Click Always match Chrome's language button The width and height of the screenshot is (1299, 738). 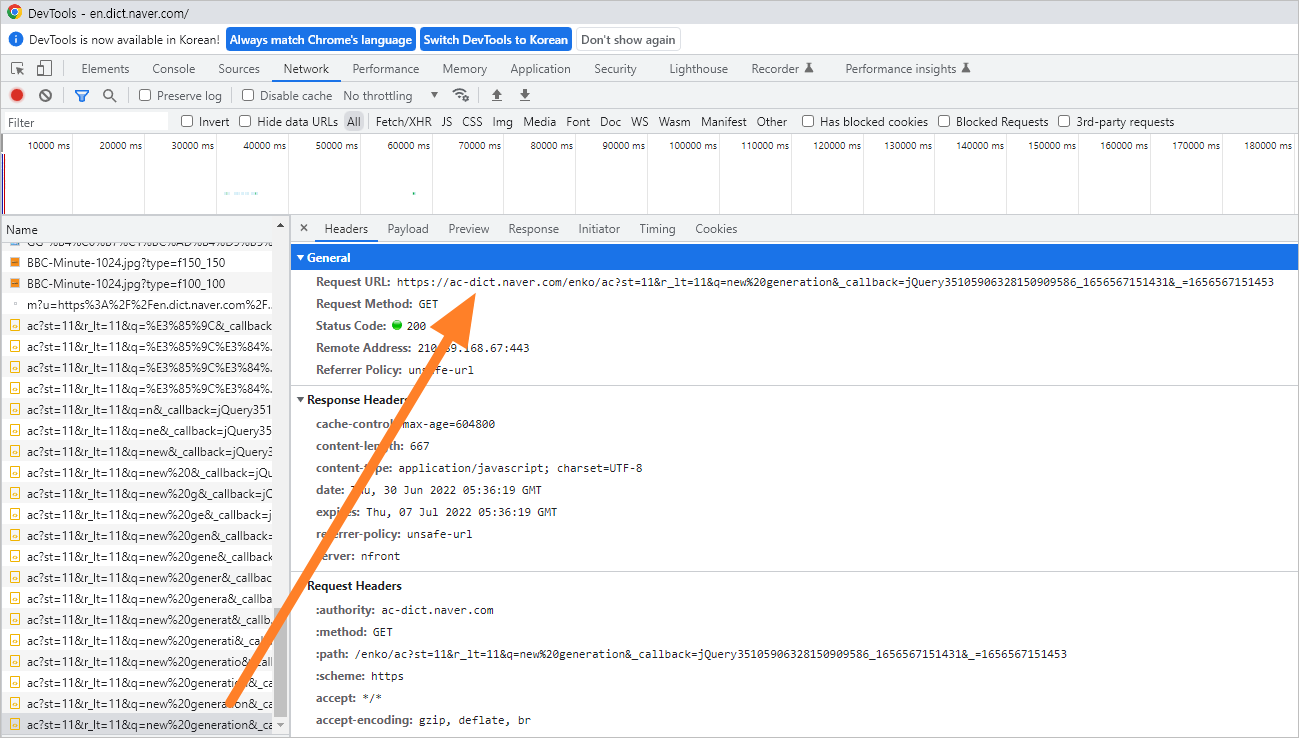tap(321, 40)
